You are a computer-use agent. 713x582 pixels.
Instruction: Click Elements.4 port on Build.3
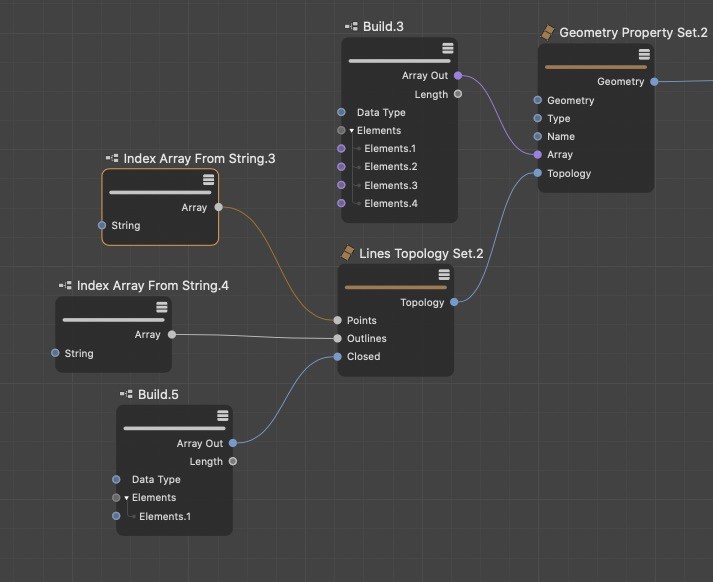[x=341, y=203]
